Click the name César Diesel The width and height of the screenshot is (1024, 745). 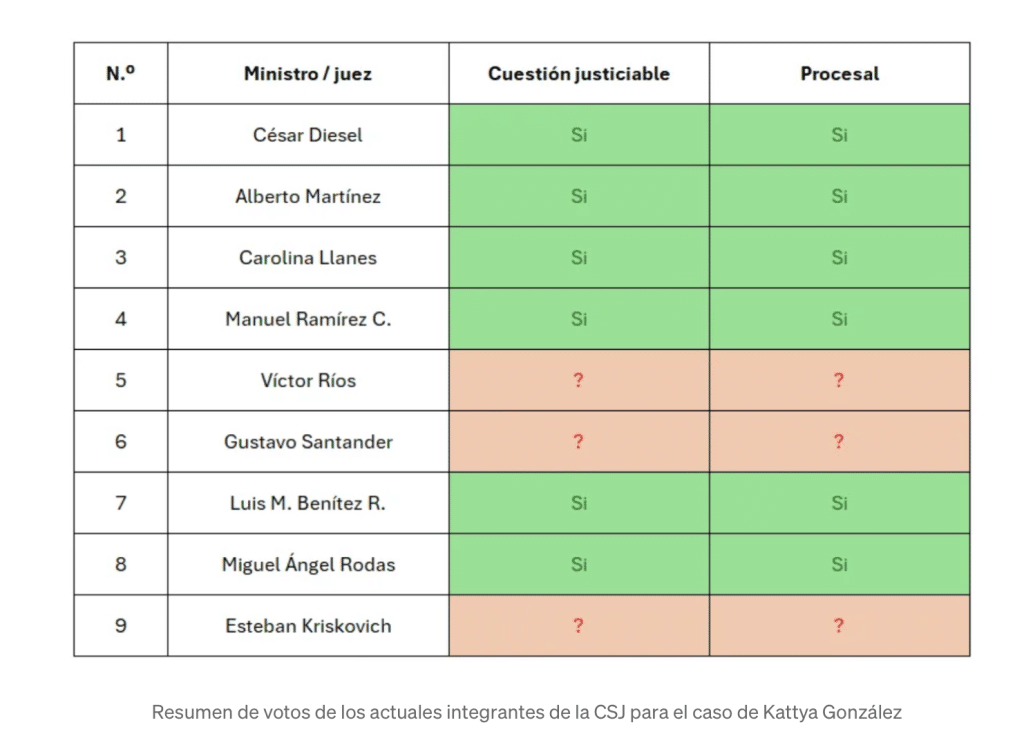pyautogui.click(x=308, y=135)
